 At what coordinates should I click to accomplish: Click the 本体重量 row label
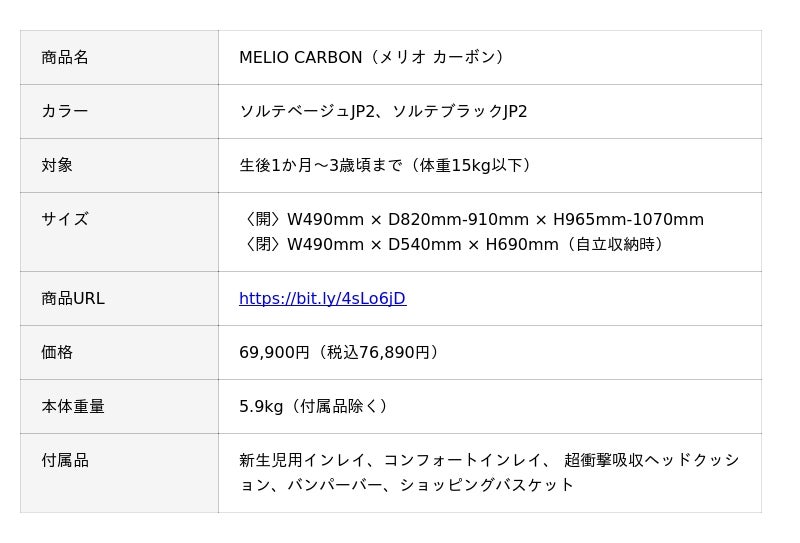tap(72, 407)
